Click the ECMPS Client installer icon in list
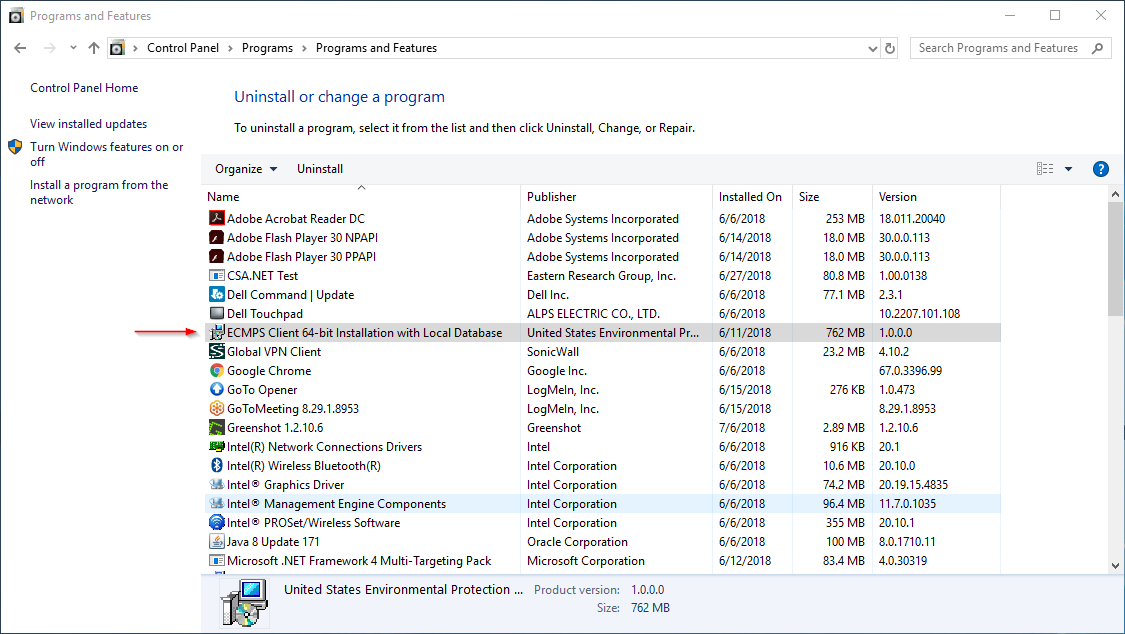 [x=217, y=333]
